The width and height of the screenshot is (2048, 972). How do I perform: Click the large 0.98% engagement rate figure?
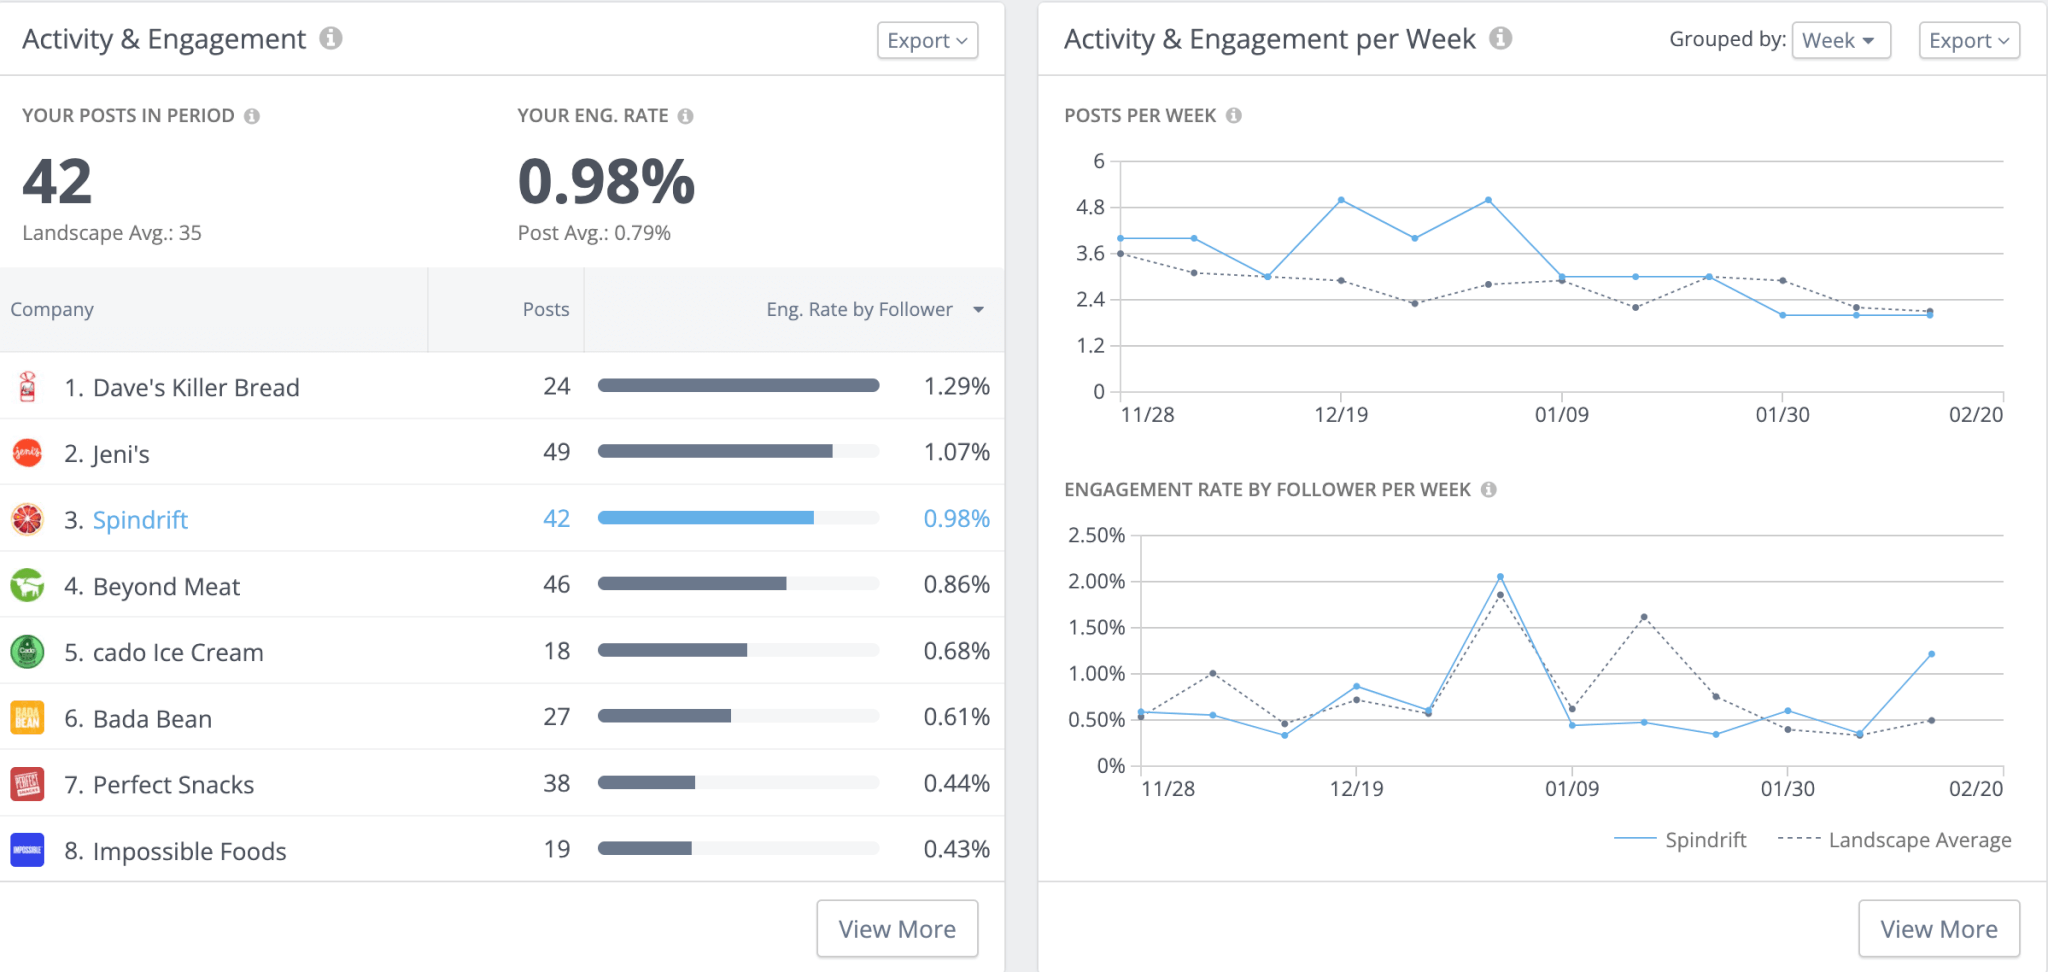click(606, 181)
